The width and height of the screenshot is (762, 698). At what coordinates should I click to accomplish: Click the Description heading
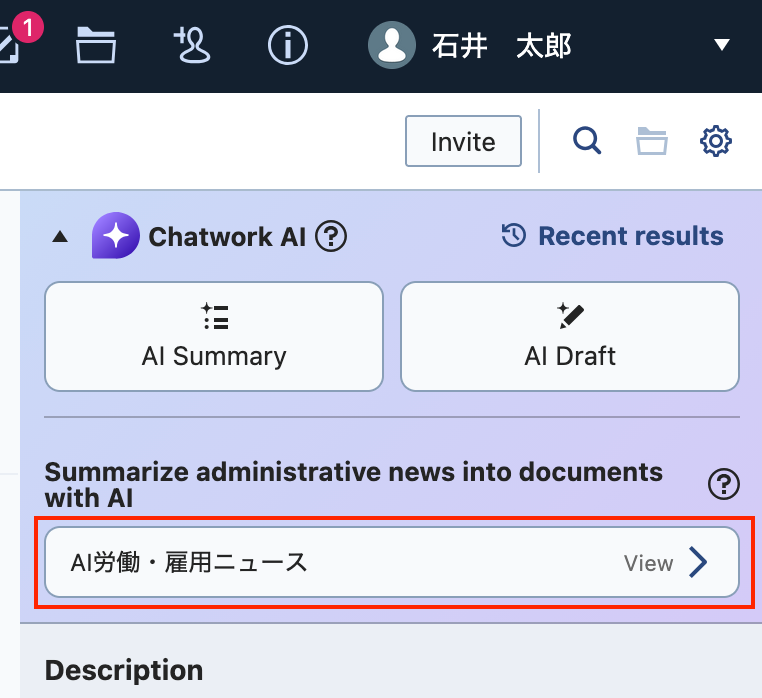click(x=124, y=670)
